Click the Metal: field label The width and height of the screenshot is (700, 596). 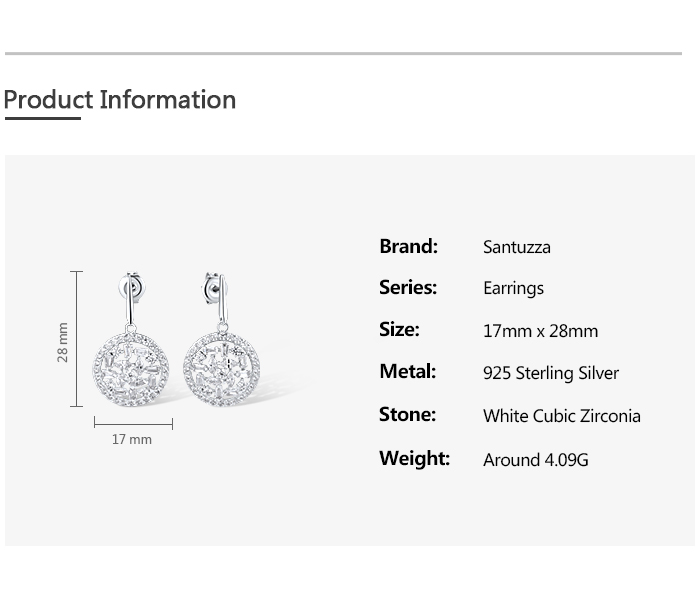[407, 371]
